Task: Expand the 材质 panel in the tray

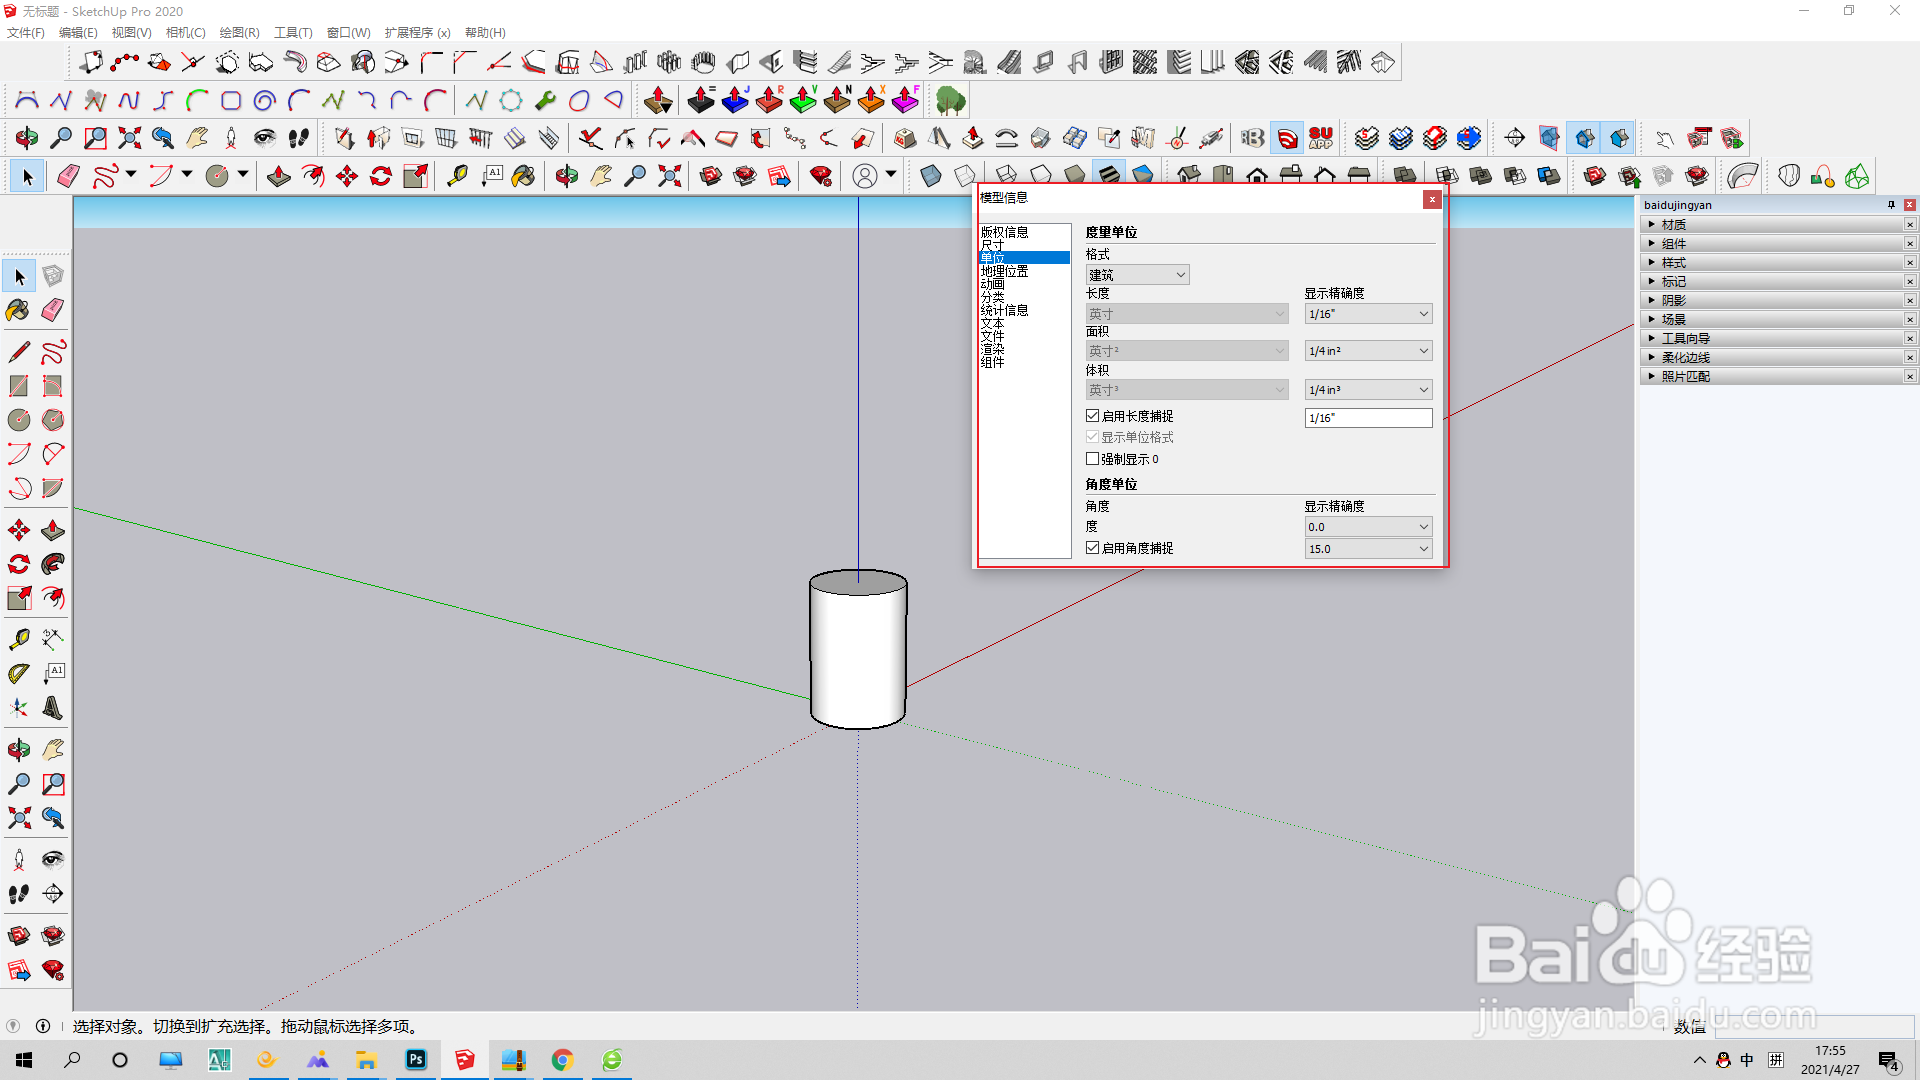Action: pyautogui.click(x=1674, y=225)
